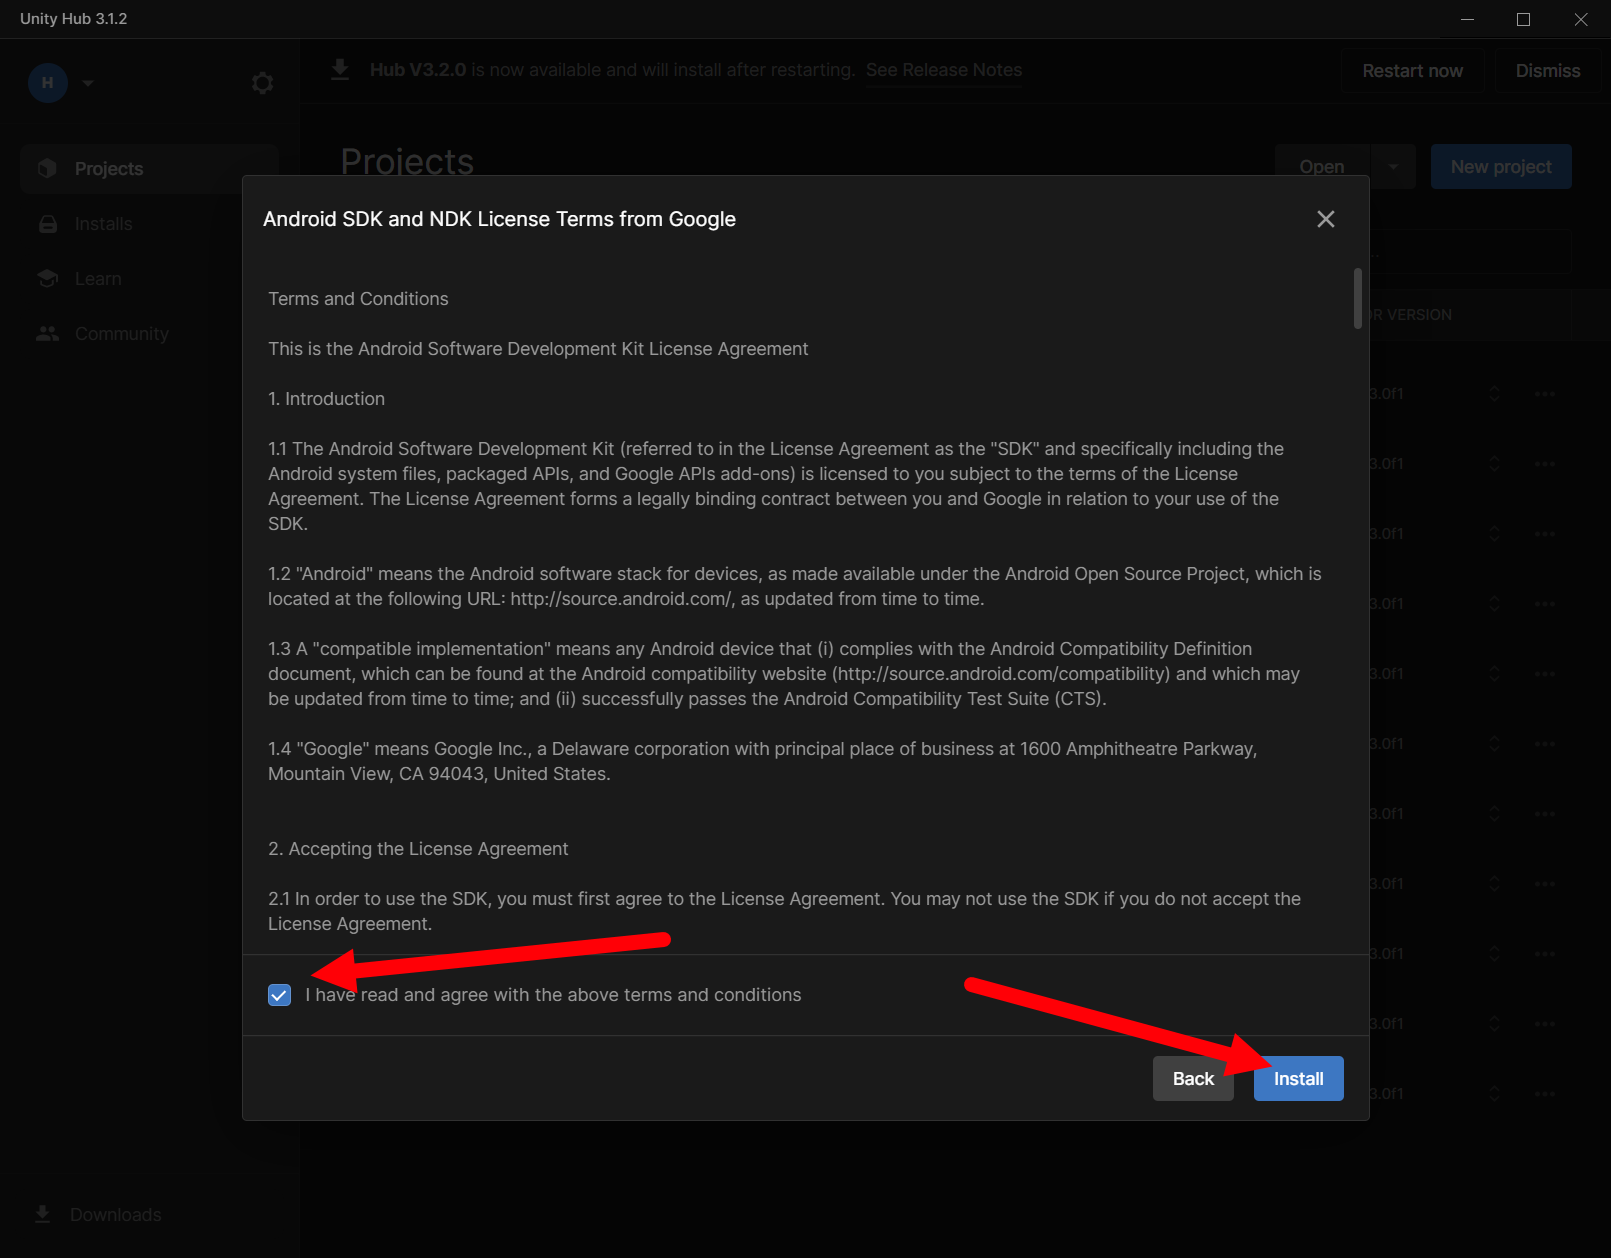The width and height of the screenshot is (1611, 1258).
Task: Click the Terms and Conditions heading text
Action: click(x=358, y=299)
